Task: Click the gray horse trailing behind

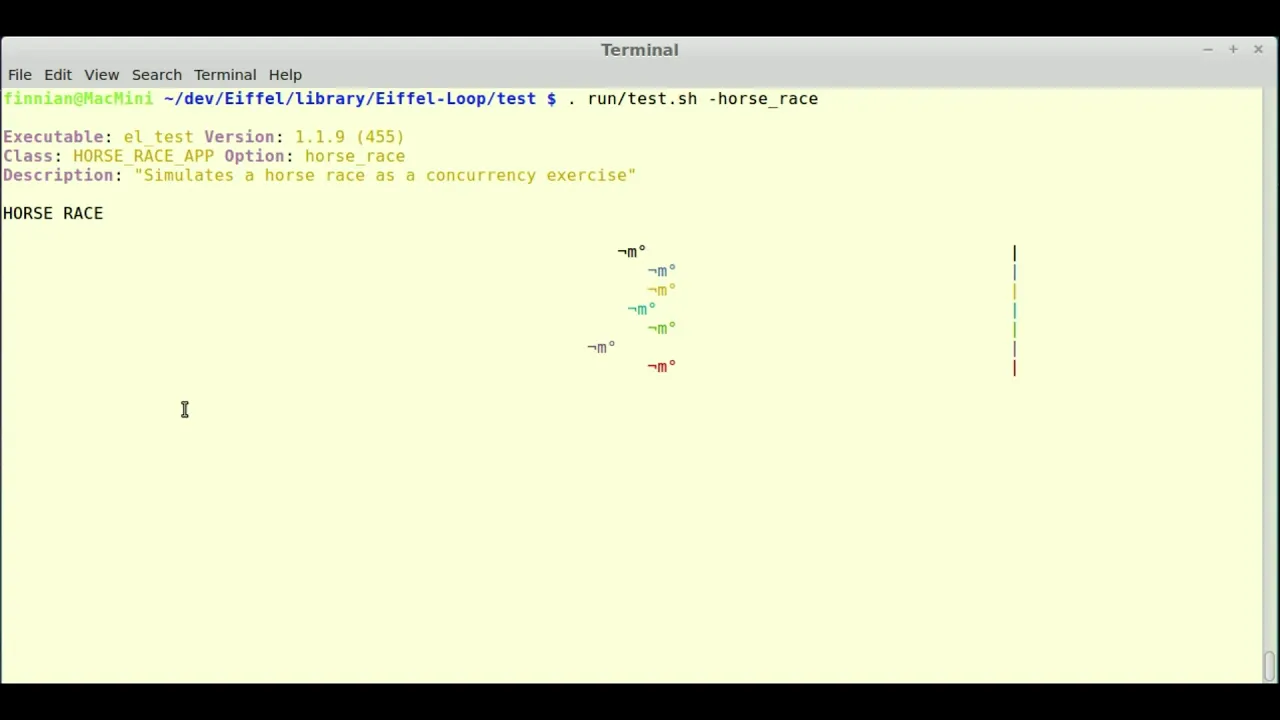Action: coord(602,347)
